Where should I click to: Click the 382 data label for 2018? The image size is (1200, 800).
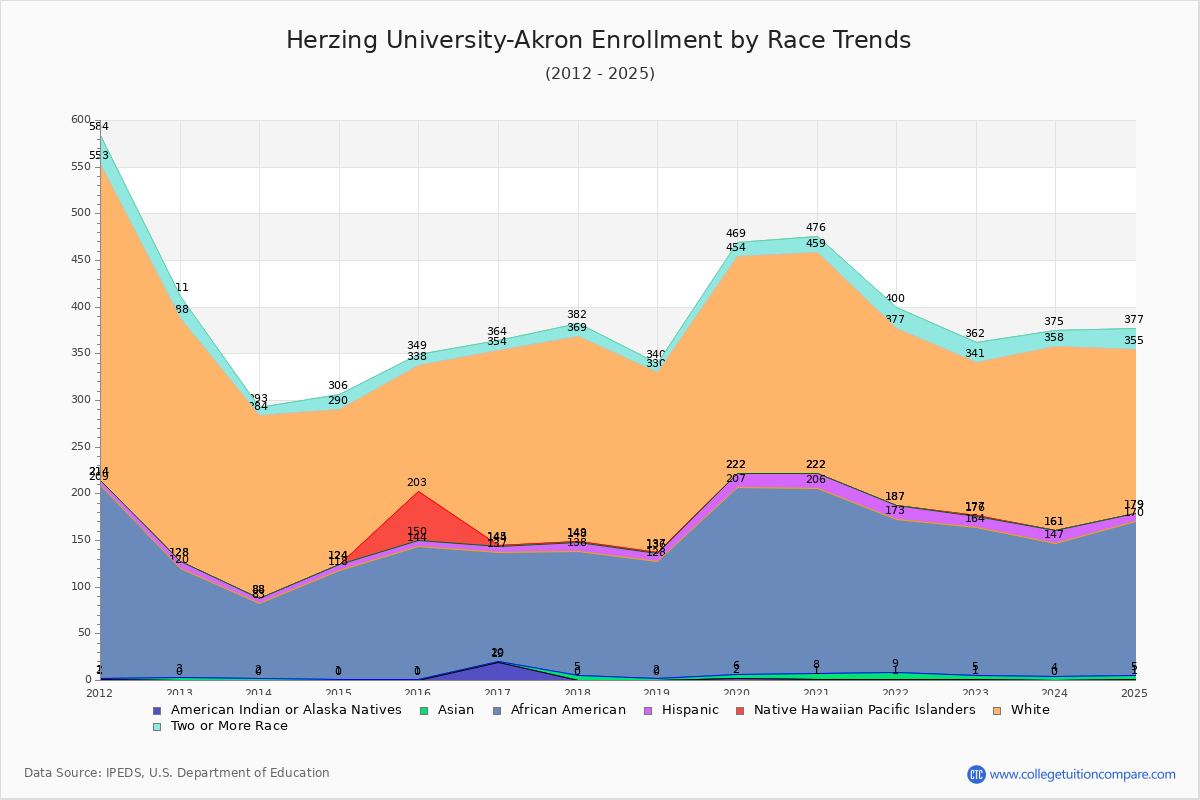click(x=577, y=315)
